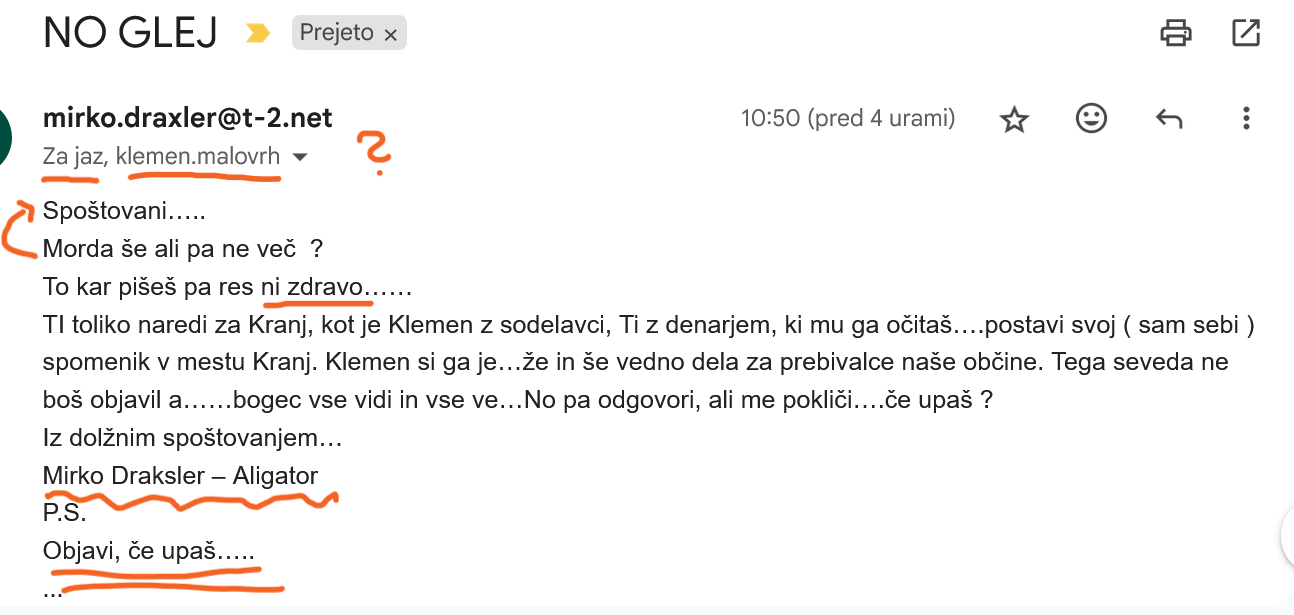Click the subject heading NO GLEJ
Image resolution: width=1294 pixels, height=615 pixels.
pos(131,34)
